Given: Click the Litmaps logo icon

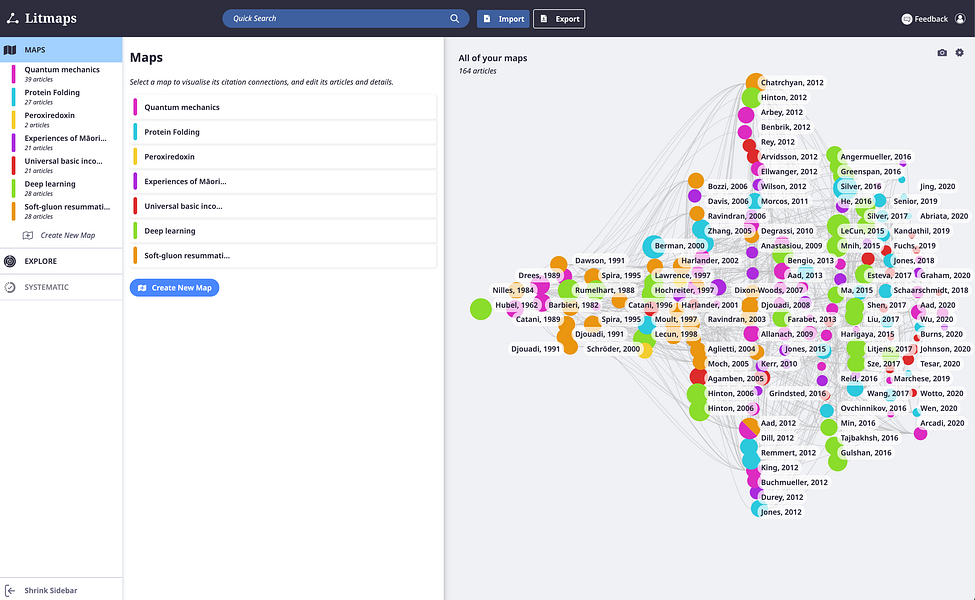Looking at the screenshot, I should pos(10,17).
